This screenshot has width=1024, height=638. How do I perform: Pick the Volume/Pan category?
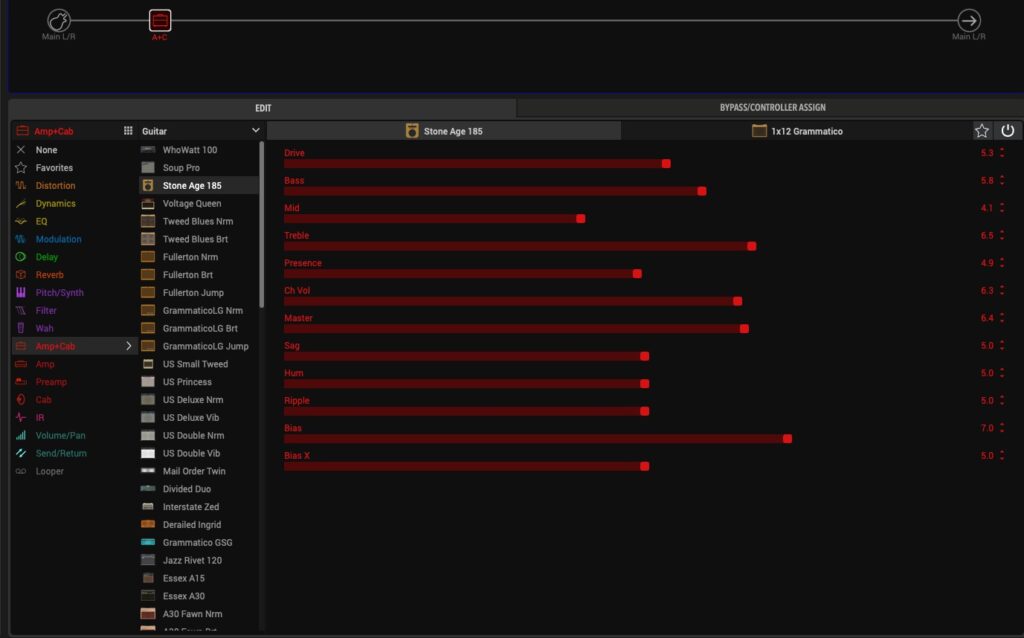[x=61, y=436]
